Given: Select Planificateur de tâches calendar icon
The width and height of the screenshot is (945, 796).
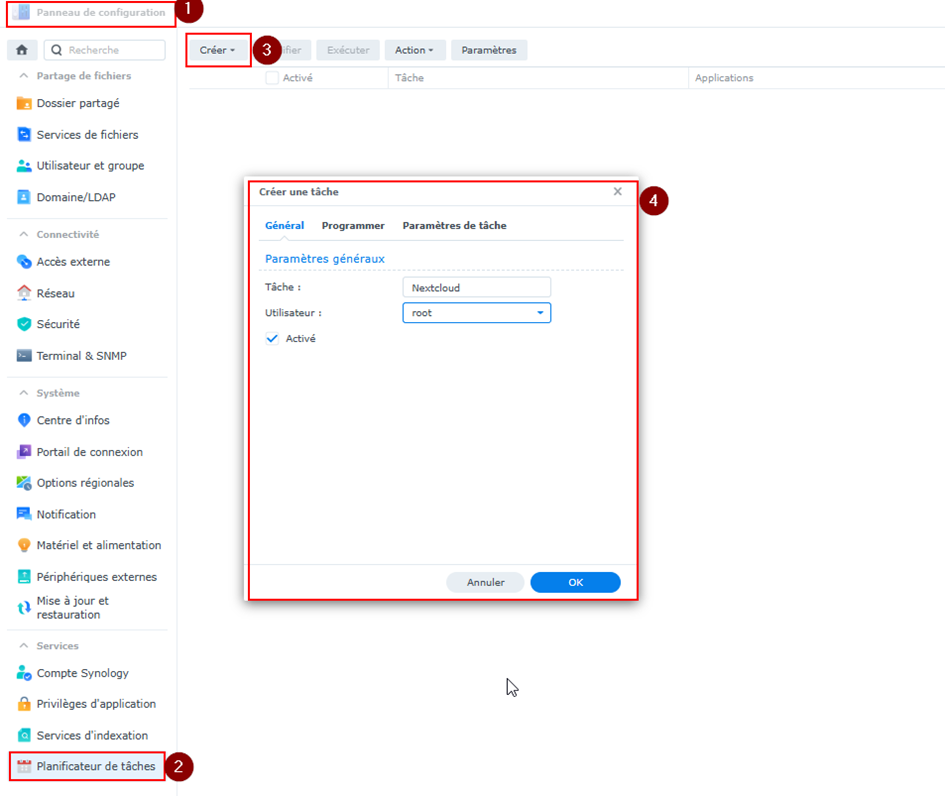Looking at the screenshot, I should [25, 767].
